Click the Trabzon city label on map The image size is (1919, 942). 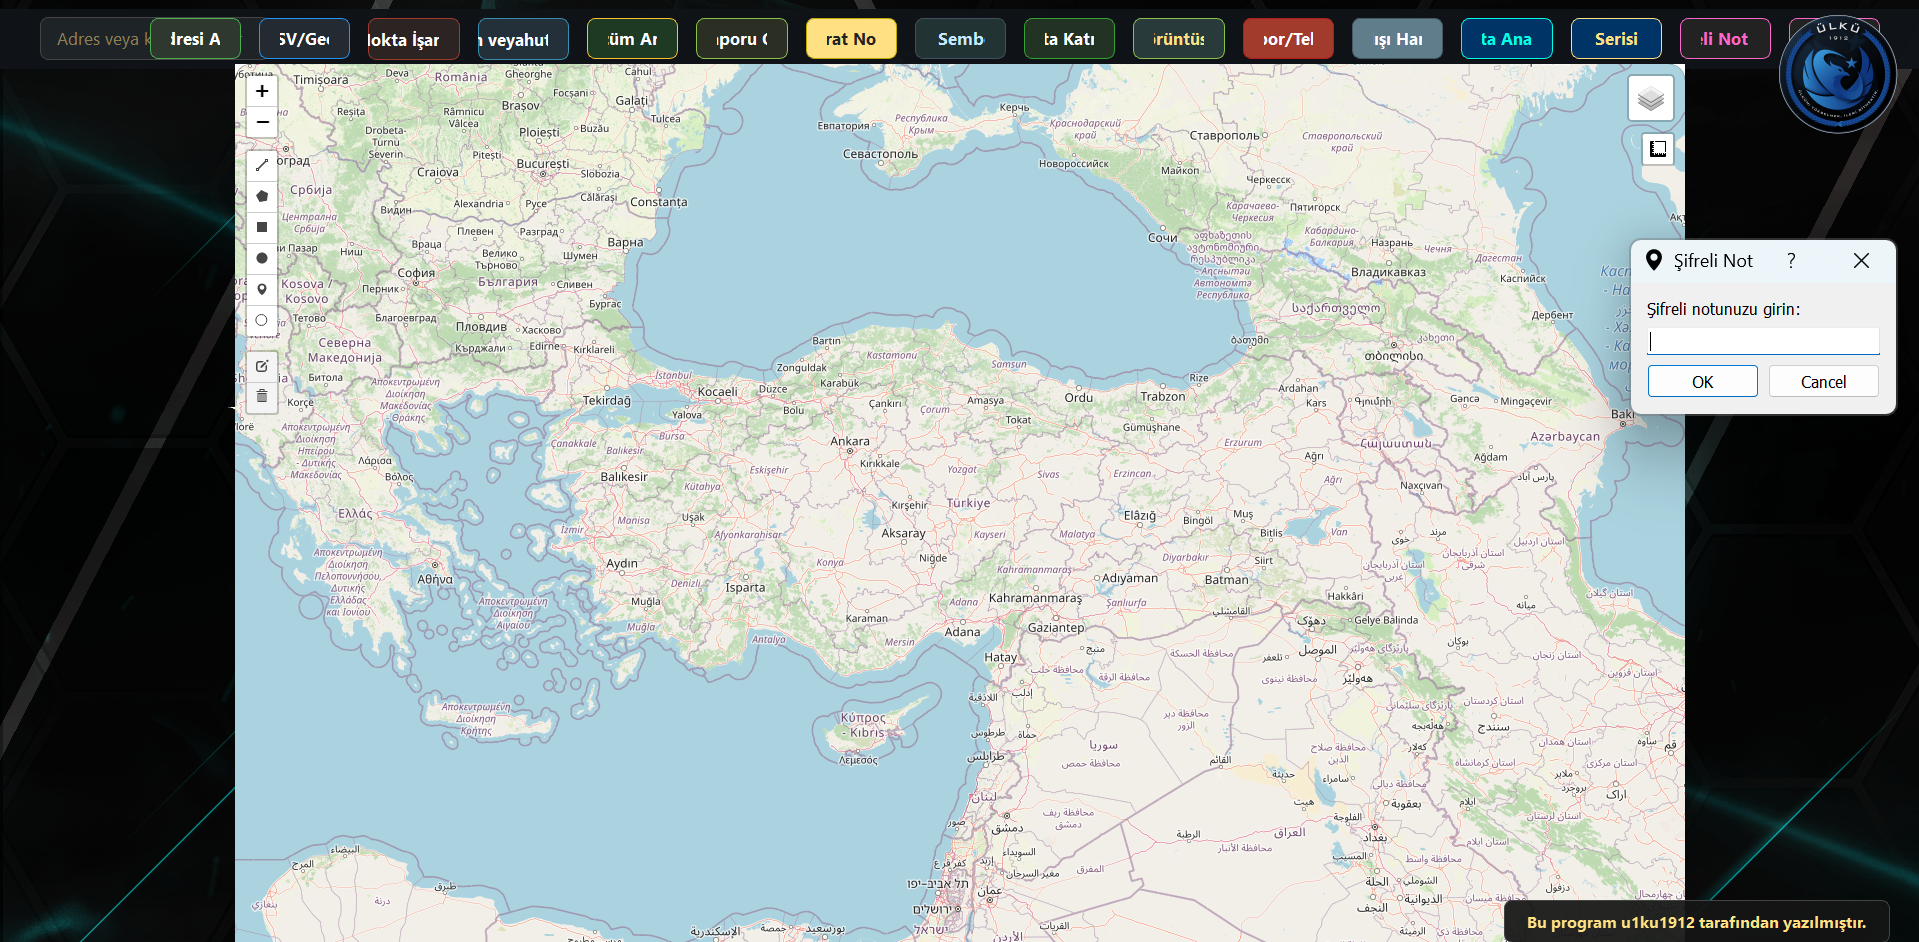coord(1162,396)
